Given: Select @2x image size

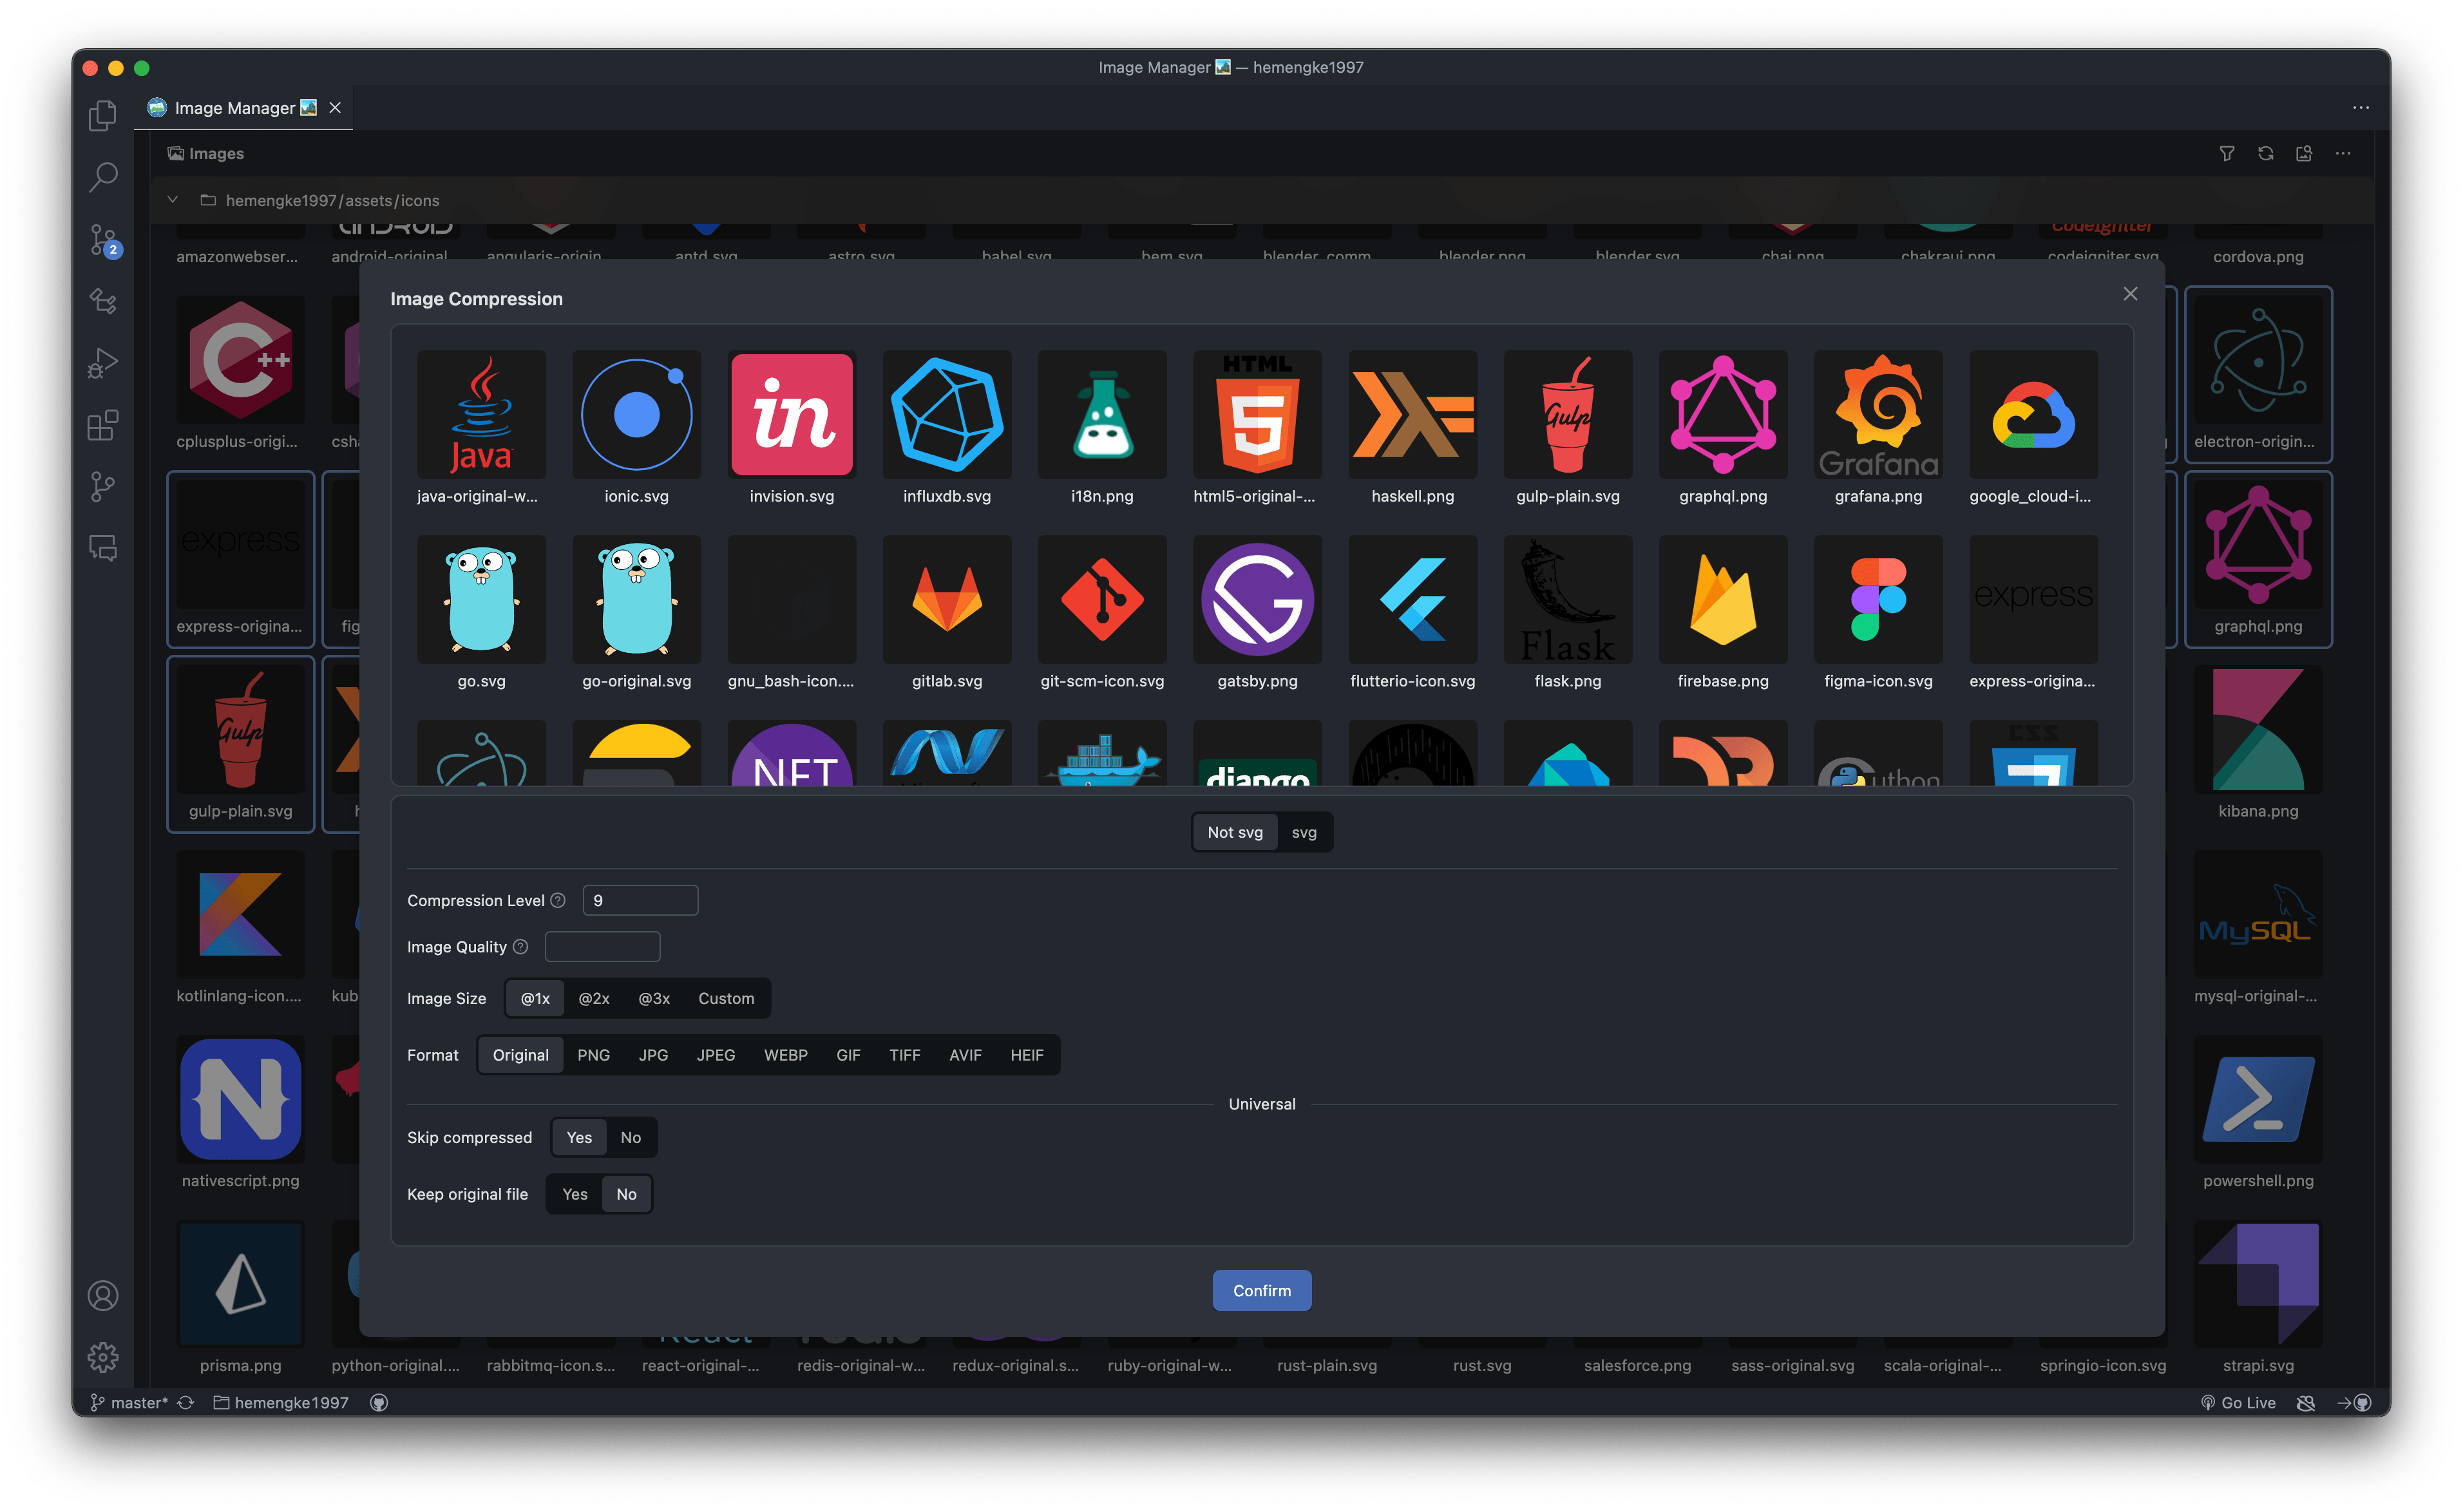Looking at the screenshot, I should pyautogui.click(x=593, y=998).
